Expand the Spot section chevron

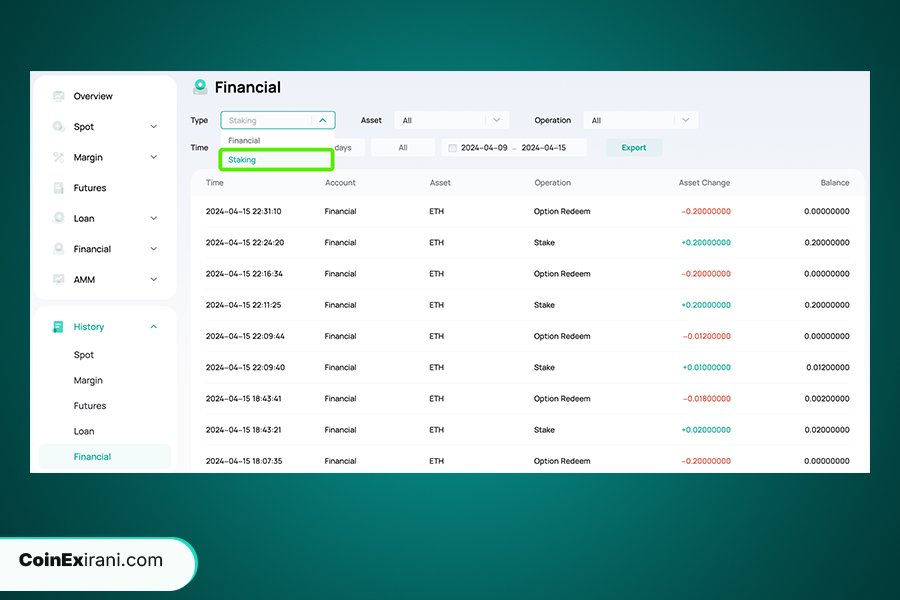(x=153, y=126)
